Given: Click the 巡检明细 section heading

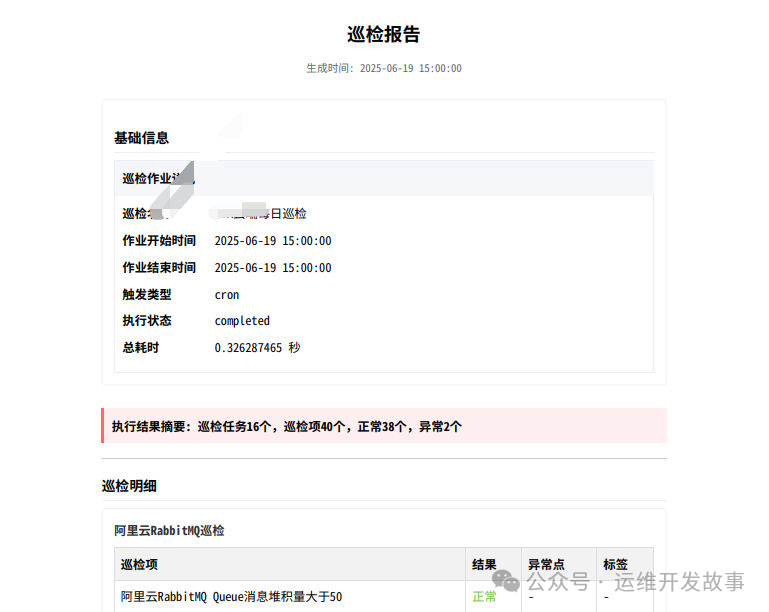Looking at the screenshot, I should coord(129,486).
